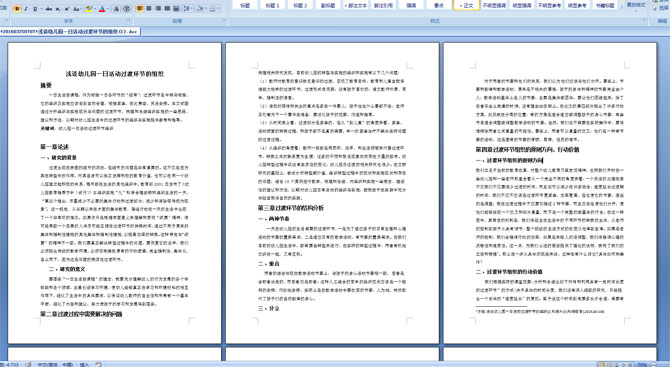
Task: Open the change case Aa dropdown
Action: [77, 9]
